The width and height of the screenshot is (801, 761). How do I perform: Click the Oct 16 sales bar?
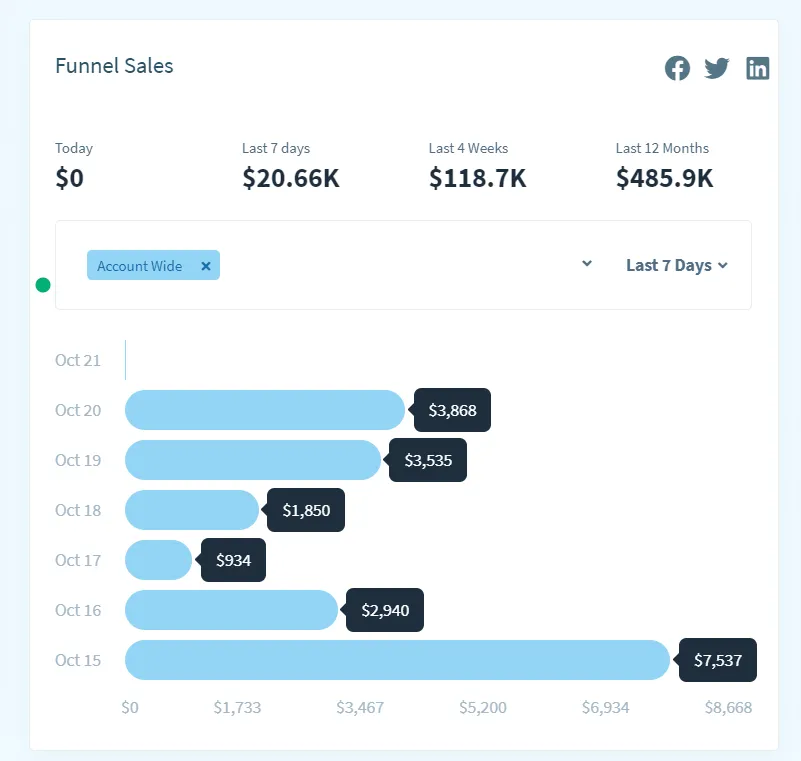(x=231, y=610)
